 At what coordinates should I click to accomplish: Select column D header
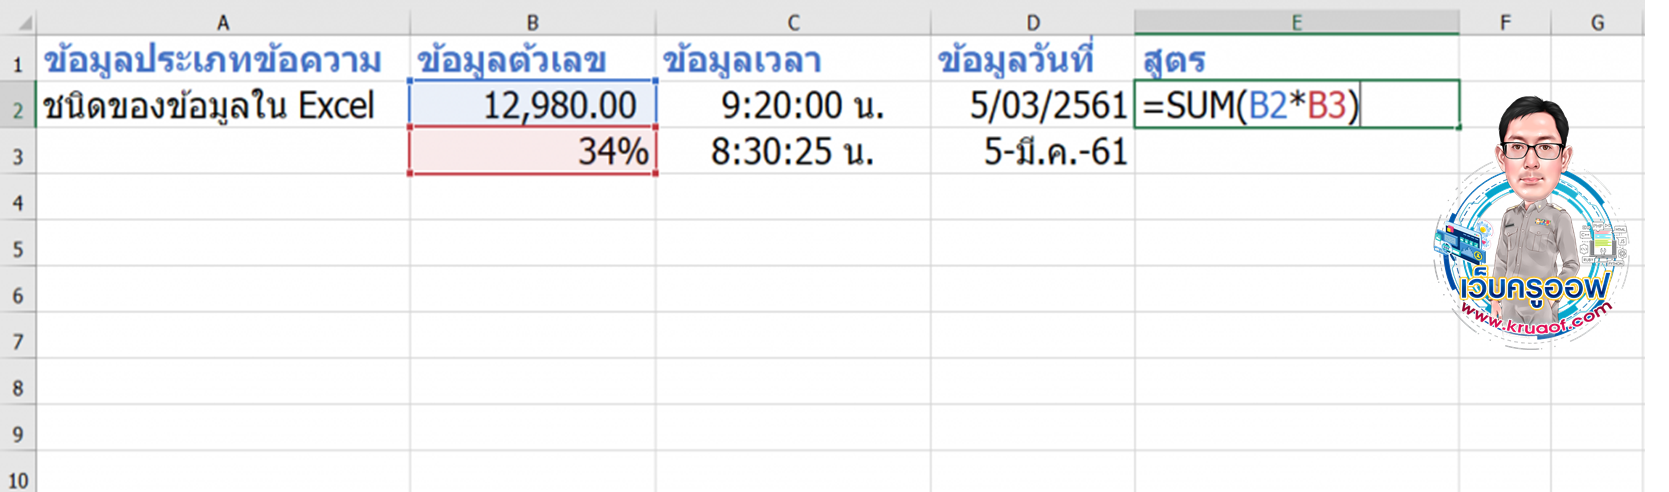[x=1032, y=23]
